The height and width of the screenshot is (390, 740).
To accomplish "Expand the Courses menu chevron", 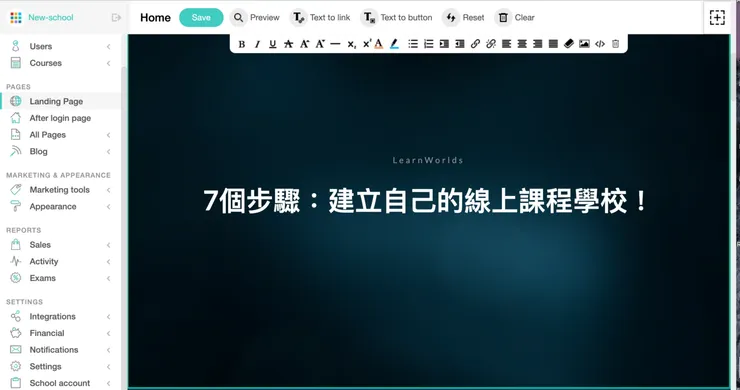I will [x=109, y=63].
